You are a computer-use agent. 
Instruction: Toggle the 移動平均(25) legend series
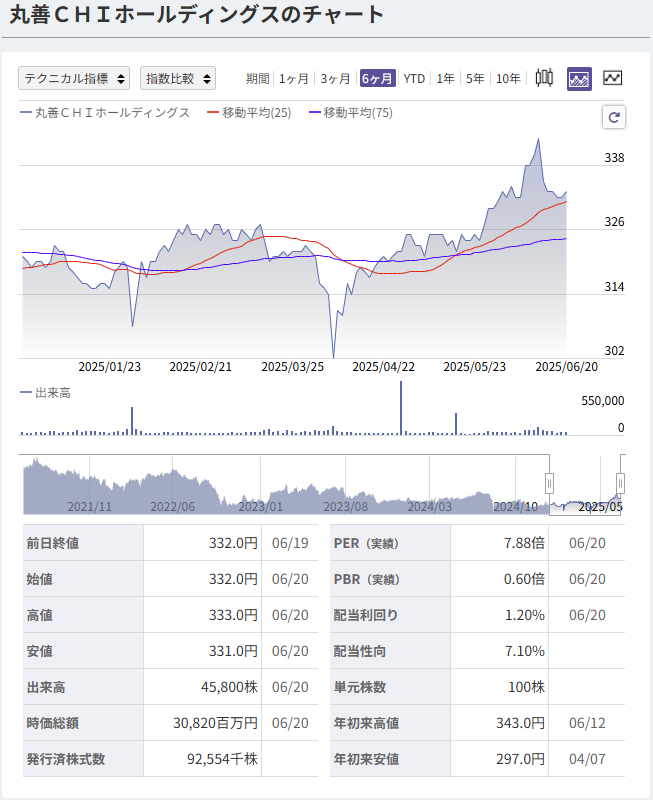pos(249,113)
